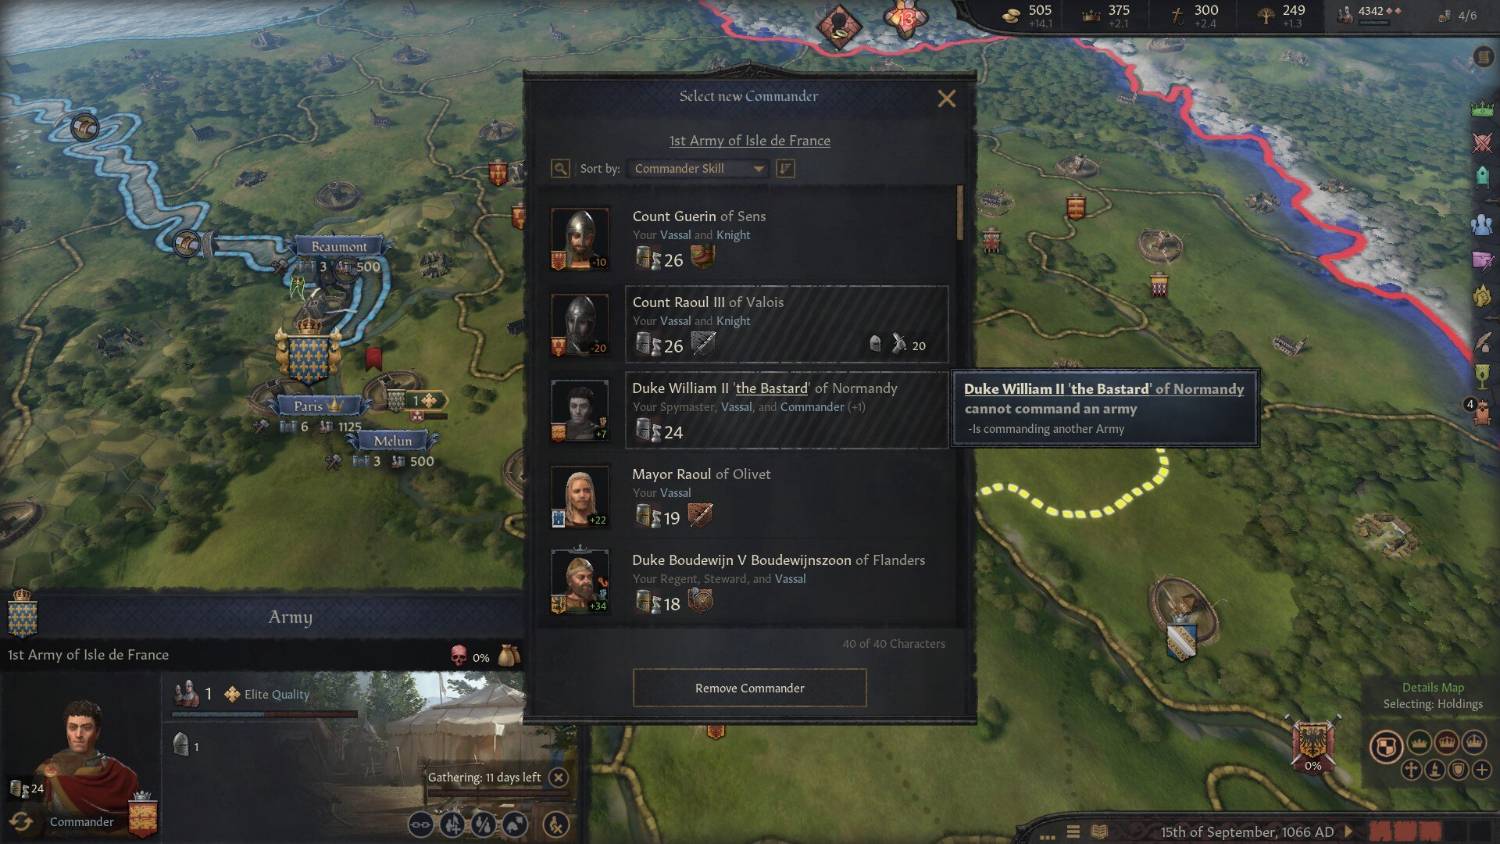Switch to the Faith cross map mode
Viewport: 1500px width, 844px height.
[x=1411, y=769]
